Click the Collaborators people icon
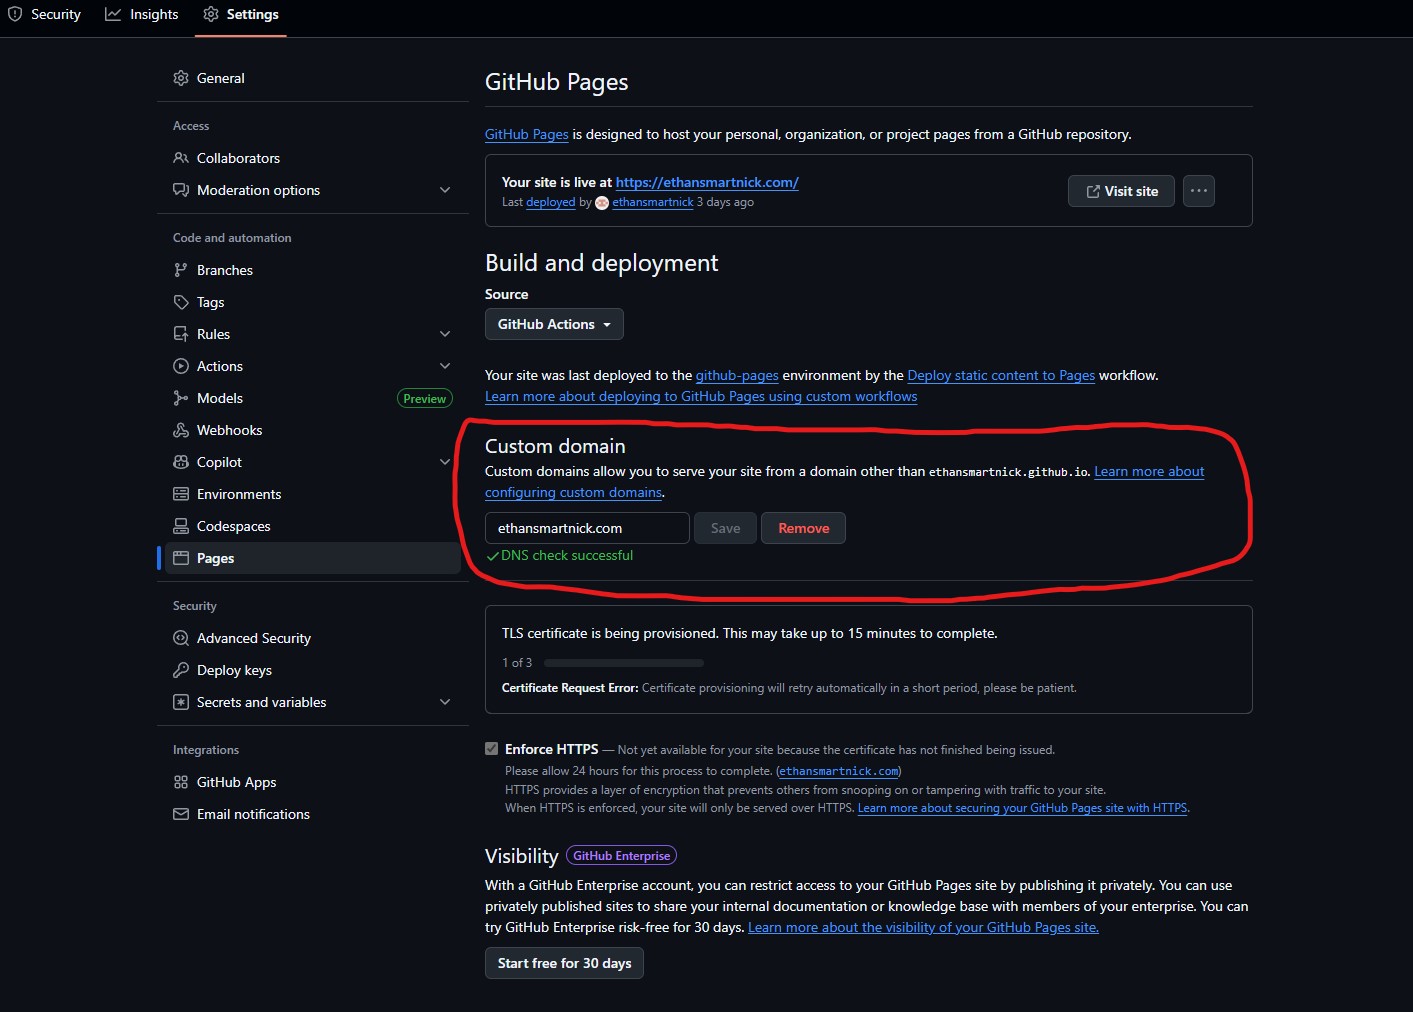This screenshot has width=1413, height=1012. point(181,158)
